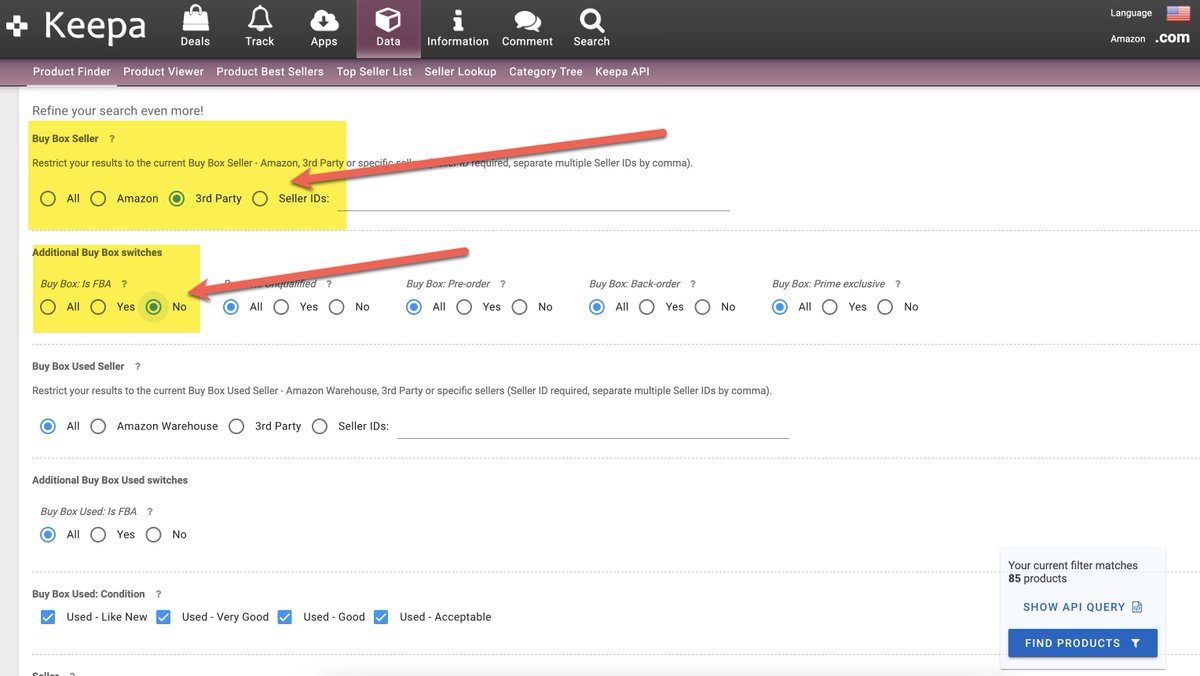Switch to Product Best Sellers tab
Image resolution: width=1200 pixels, height=676 pixels.
point(270,72)
